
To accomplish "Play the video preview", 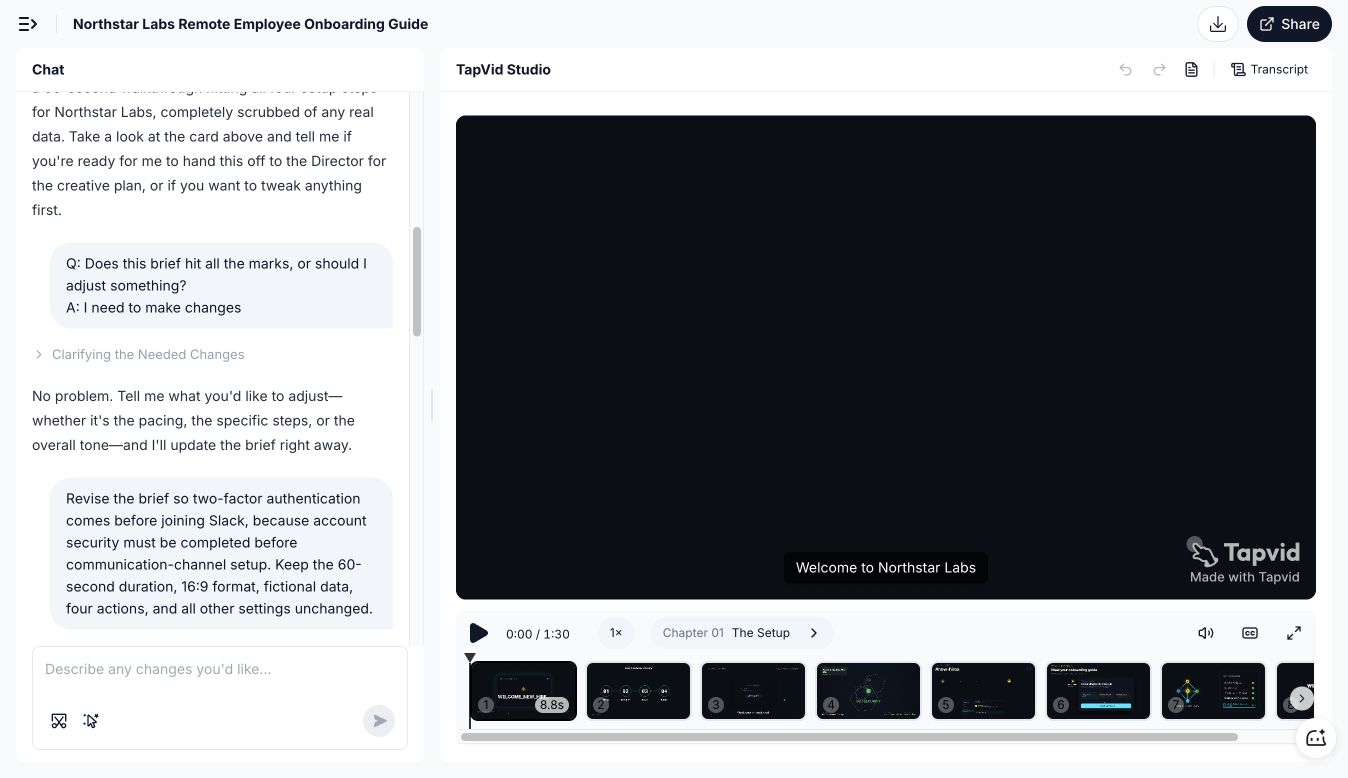I will tap(479, 633).
